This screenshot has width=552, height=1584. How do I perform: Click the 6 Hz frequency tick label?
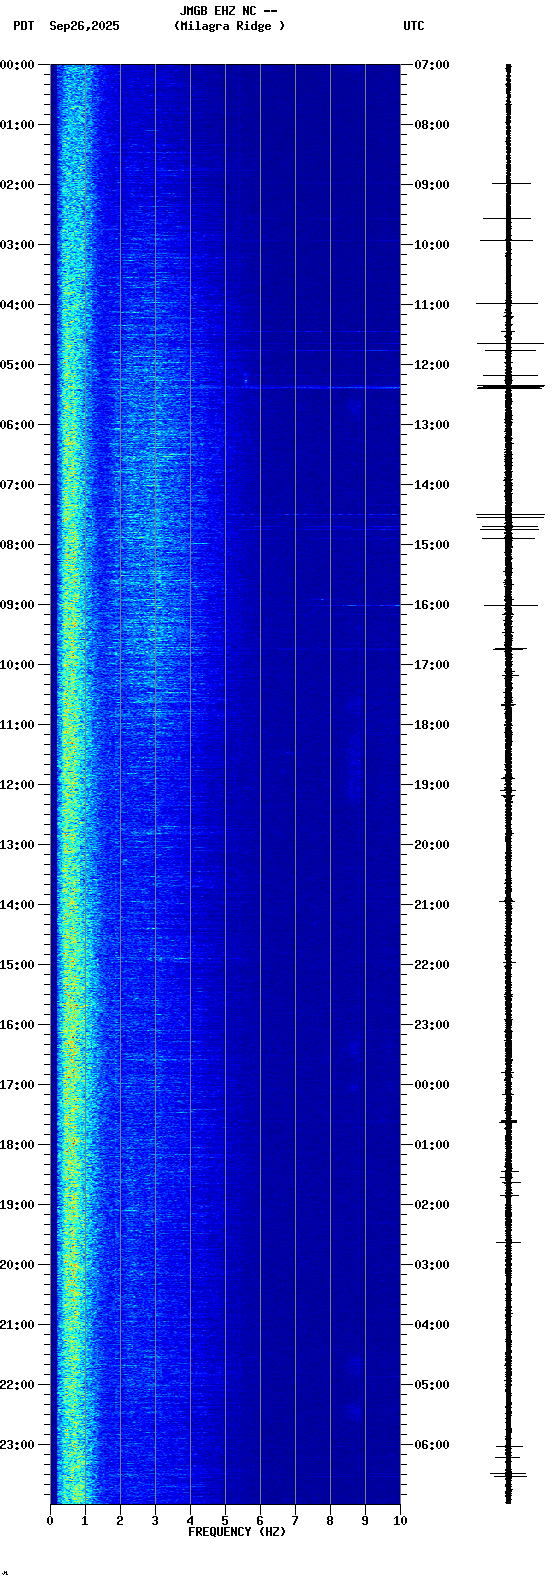[260, 1521]
